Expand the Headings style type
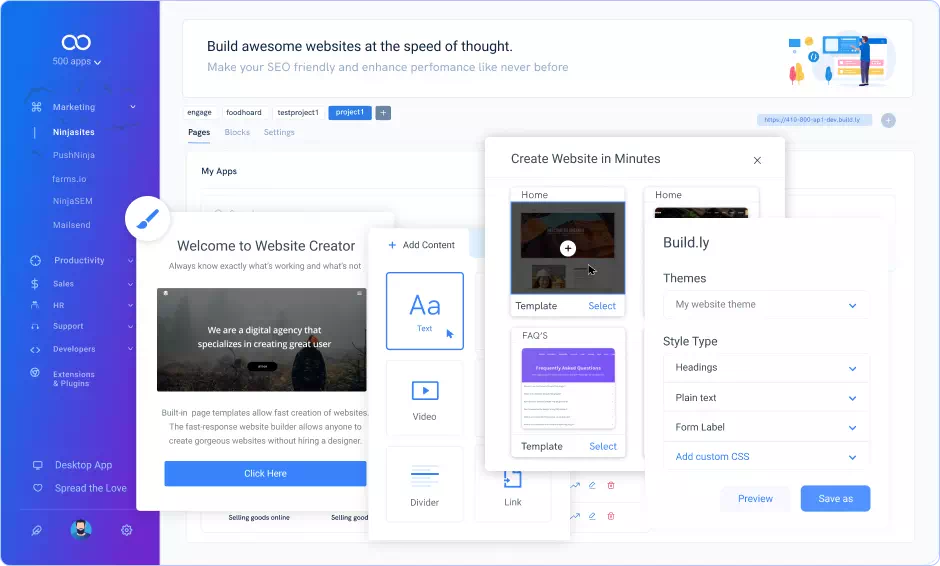The height and width of the screenshot is (566, 940). tap(765, 368)
